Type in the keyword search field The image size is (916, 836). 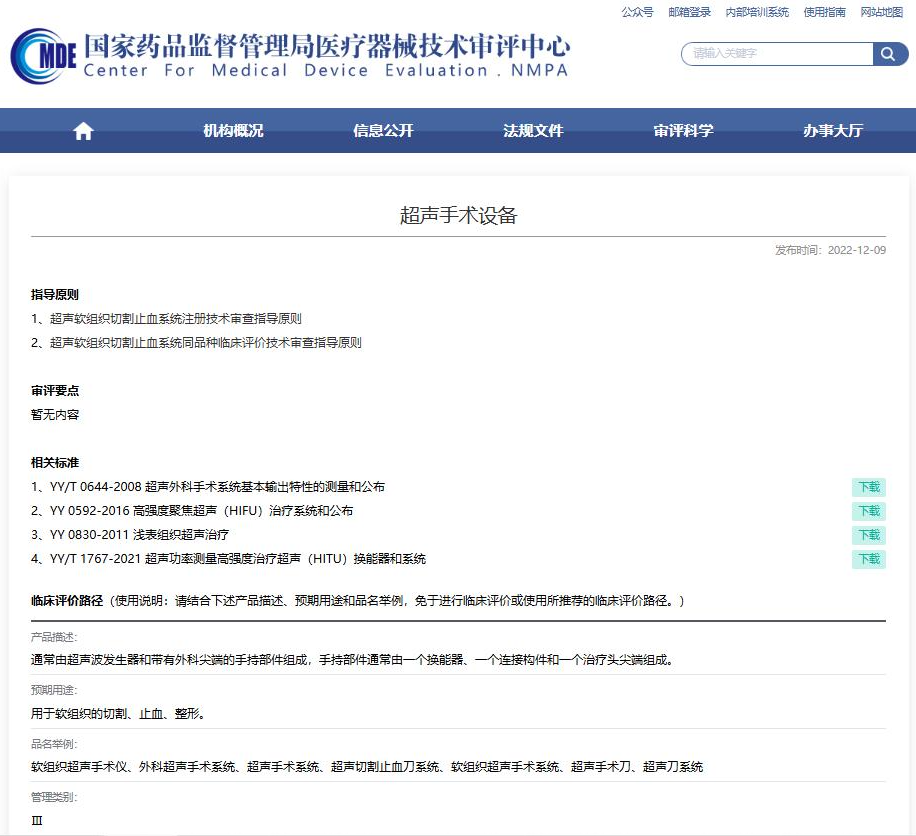[777, 54]
